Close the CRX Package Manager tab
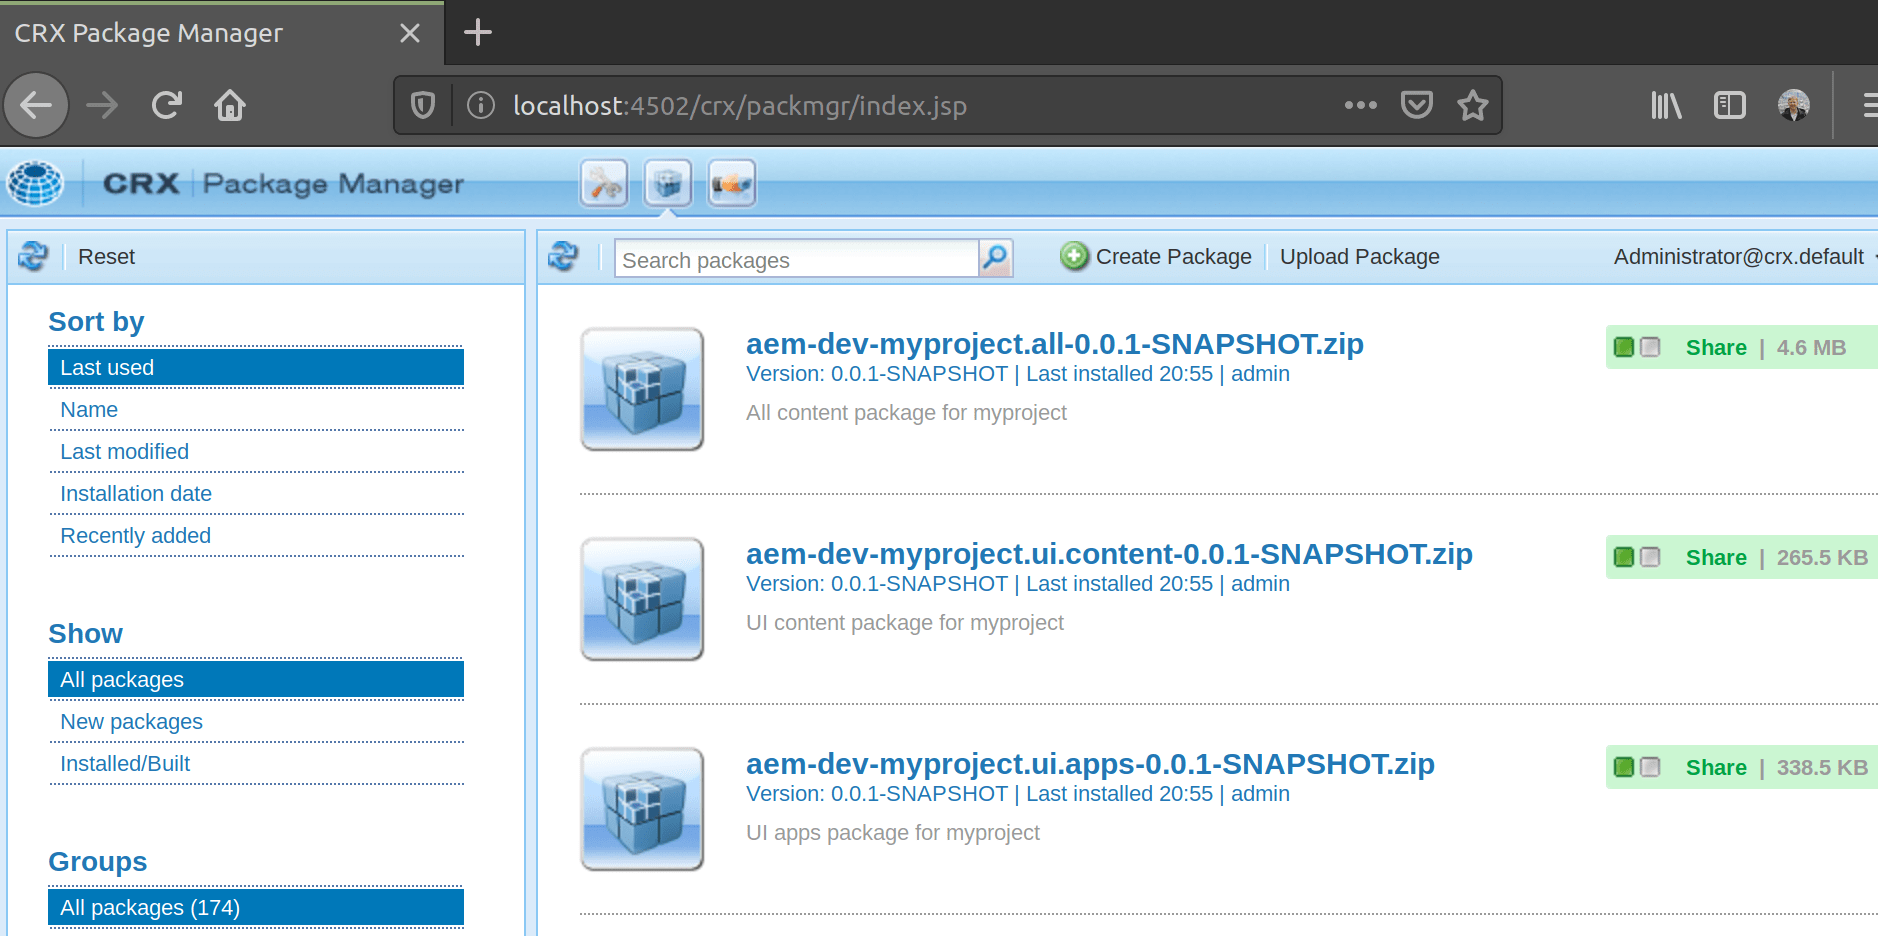This screenshot has width=1878, height=936. tap(410, 33)
